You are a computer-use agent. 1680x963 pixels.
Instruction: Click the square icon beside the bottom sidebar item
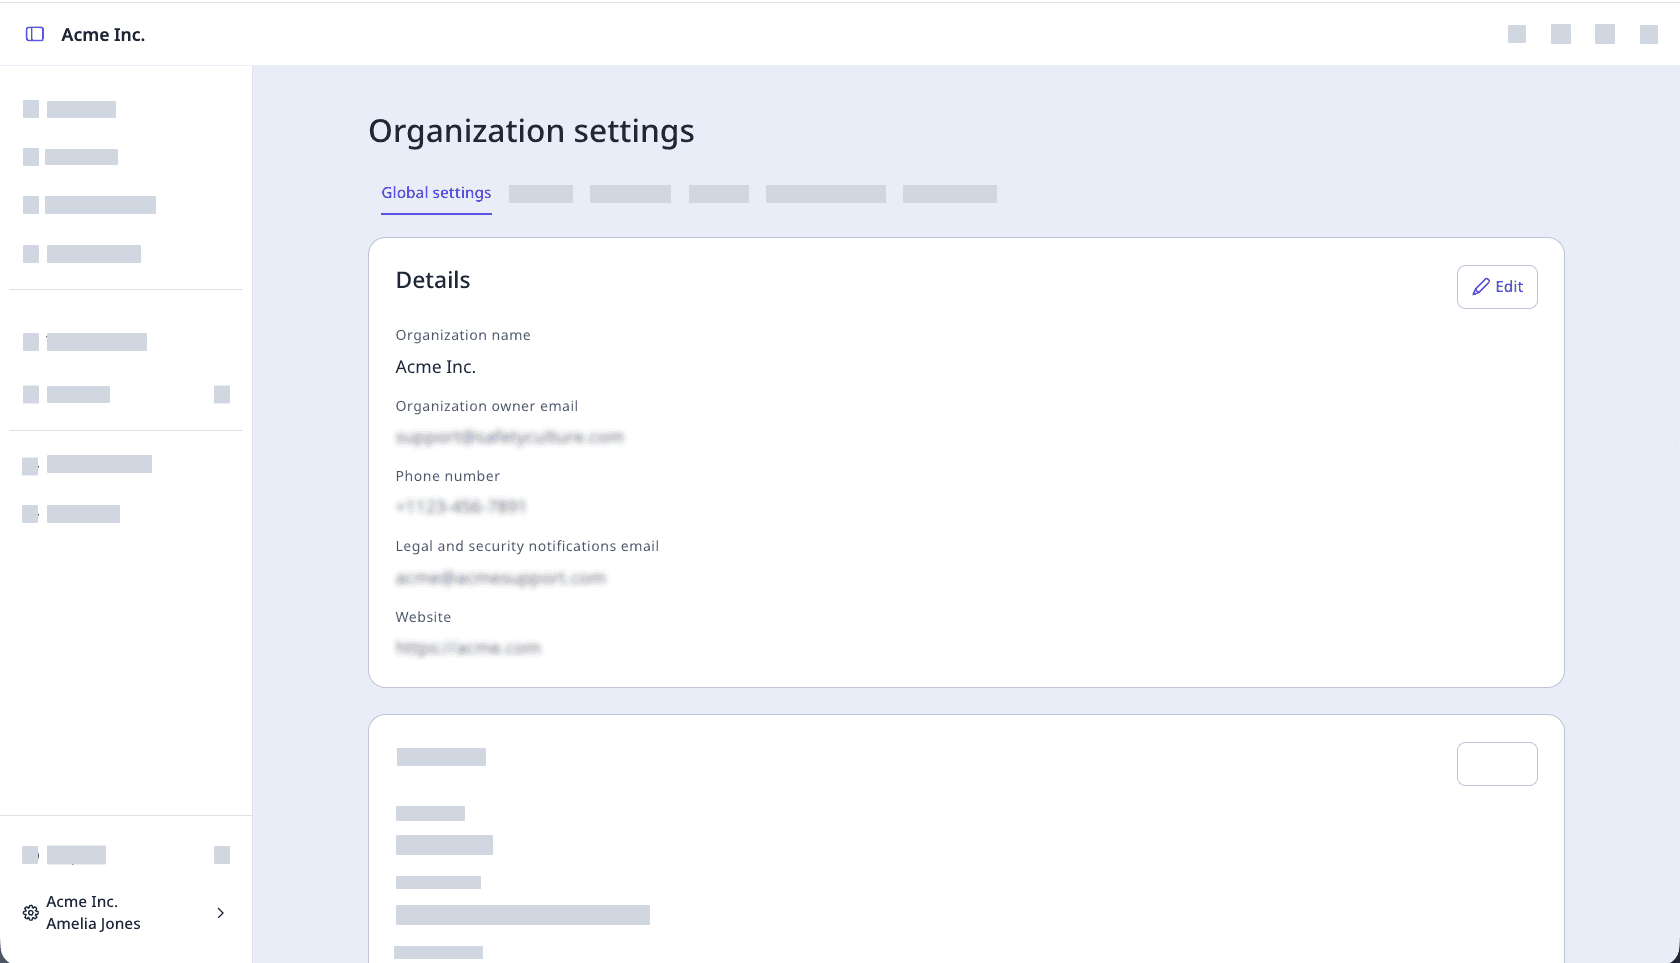(221, 855)
